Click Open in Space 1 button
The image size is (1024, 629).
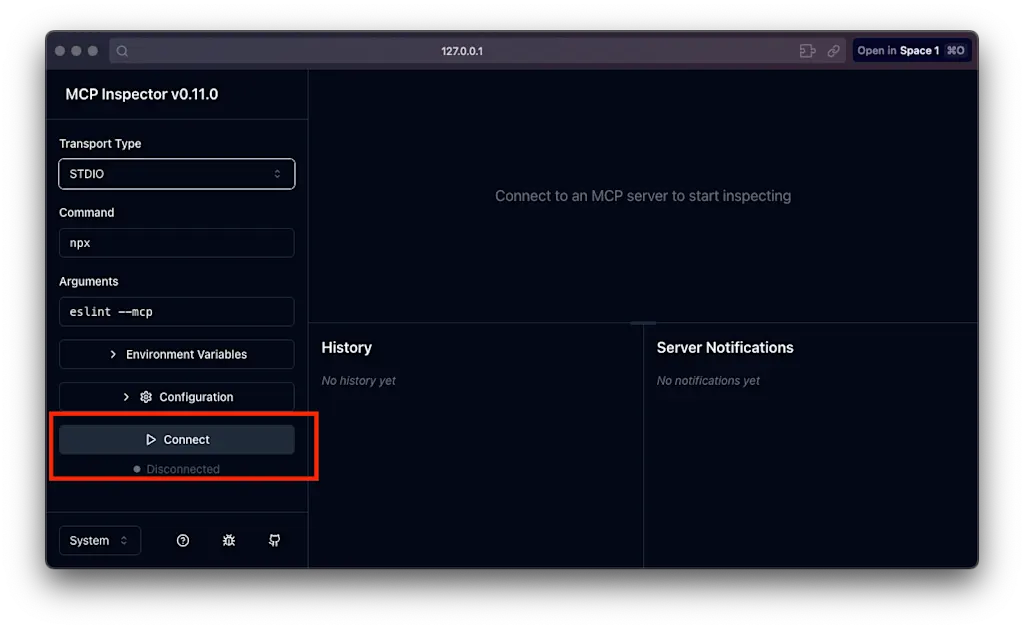pyautogui.click(x=911, y=51)
